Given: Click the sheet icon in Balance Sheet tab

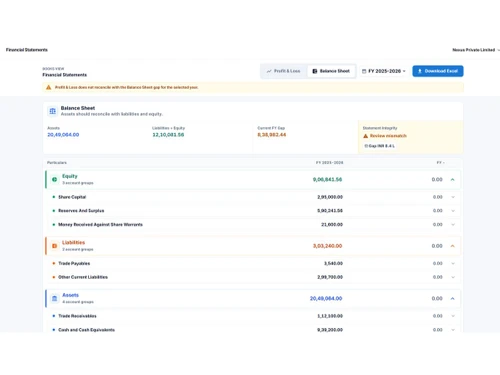Looking at the screenshot, I should pyautogui.click(x=315, y=71).
